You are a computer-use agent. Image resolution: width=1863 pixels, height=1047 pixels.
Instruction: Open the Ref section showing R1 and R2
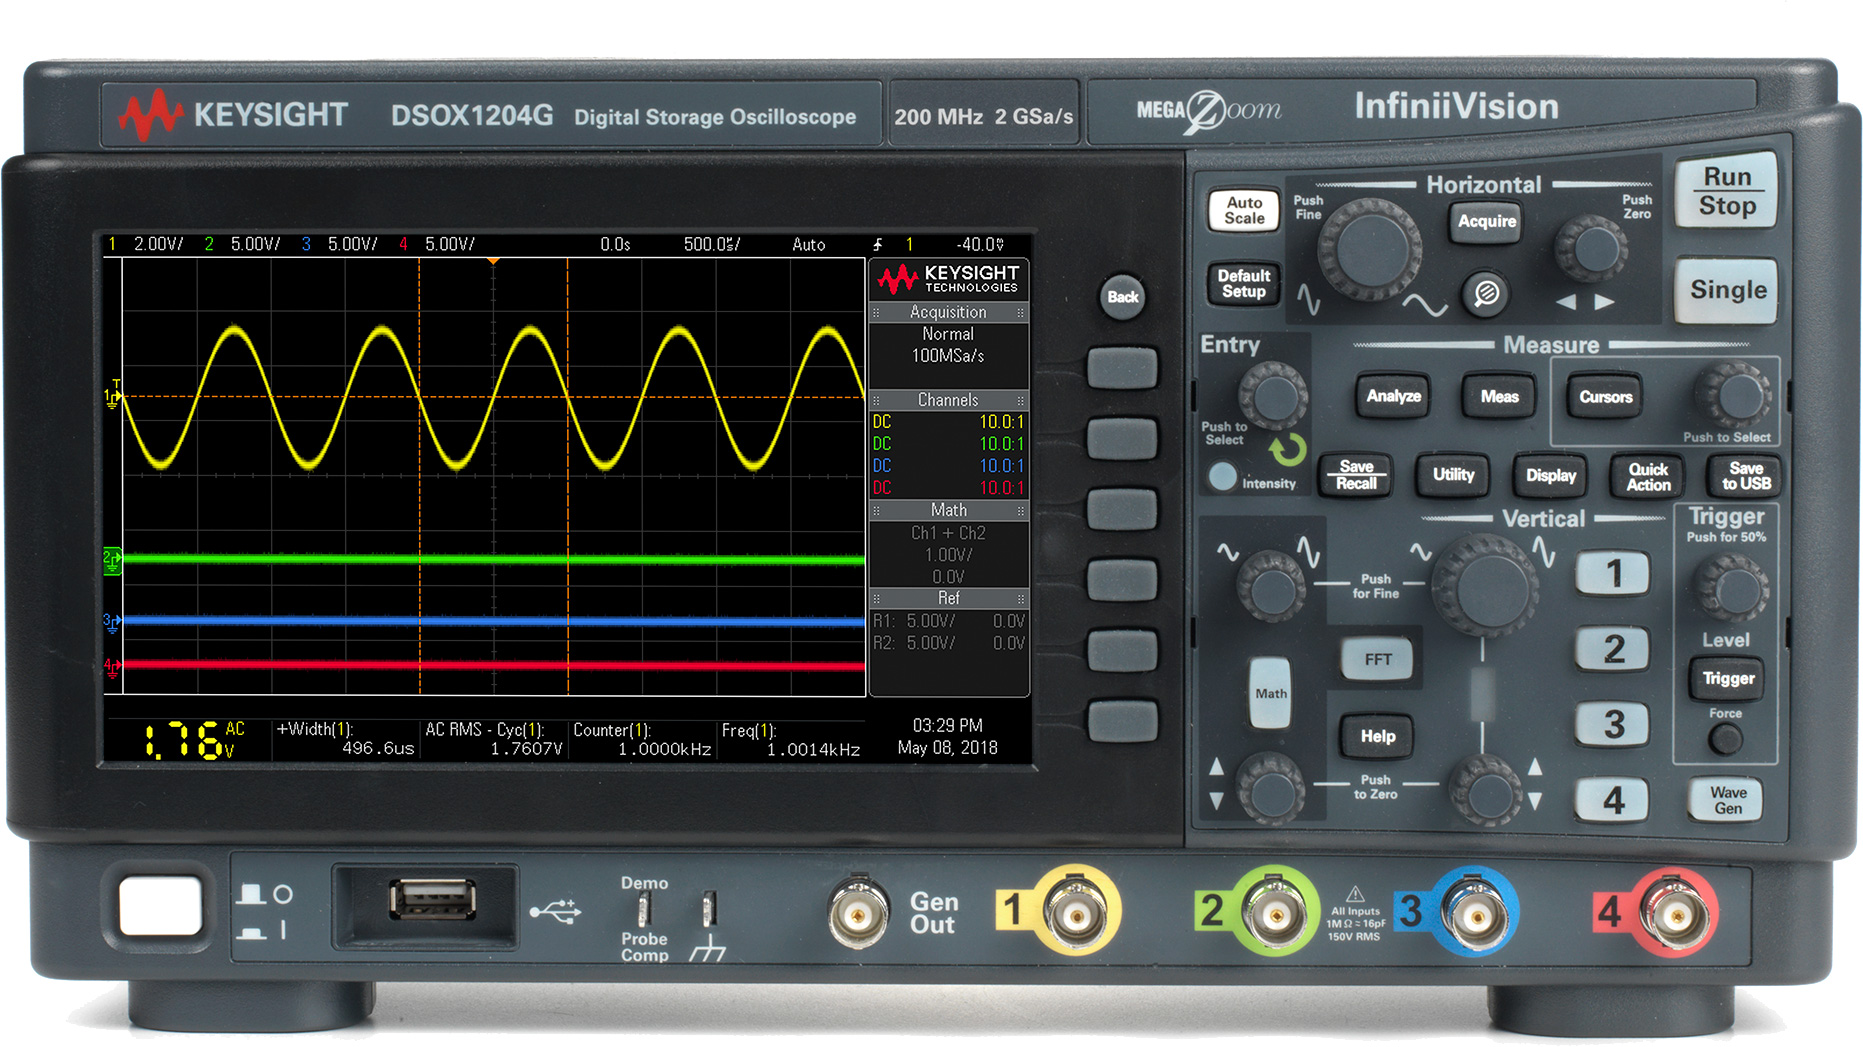coord(948,598)
